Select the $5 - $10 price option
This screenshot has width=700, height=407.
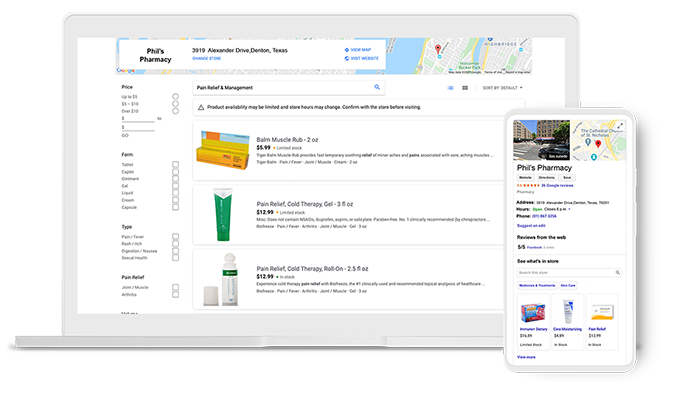coord(175,104)
